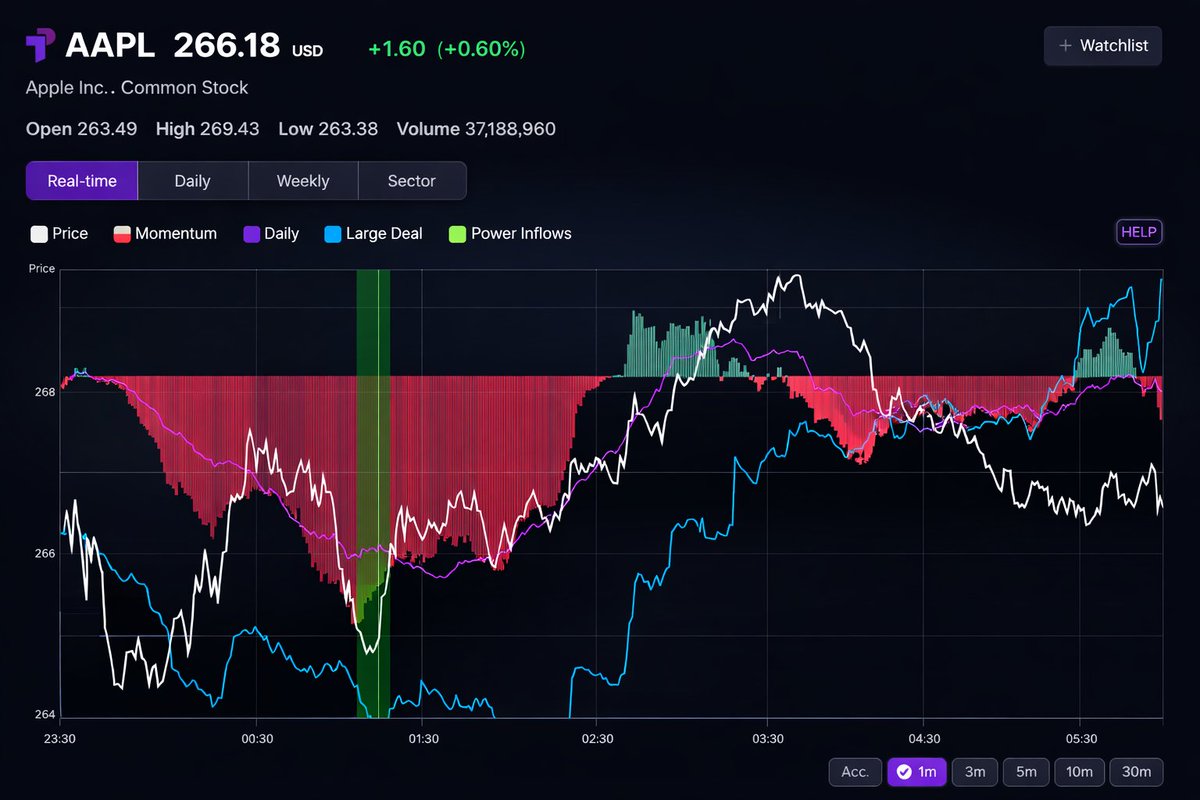The height and width of the screenshot is (800, 1200).
Task: Open the Sector view
Action: click(x=412, y=180)
